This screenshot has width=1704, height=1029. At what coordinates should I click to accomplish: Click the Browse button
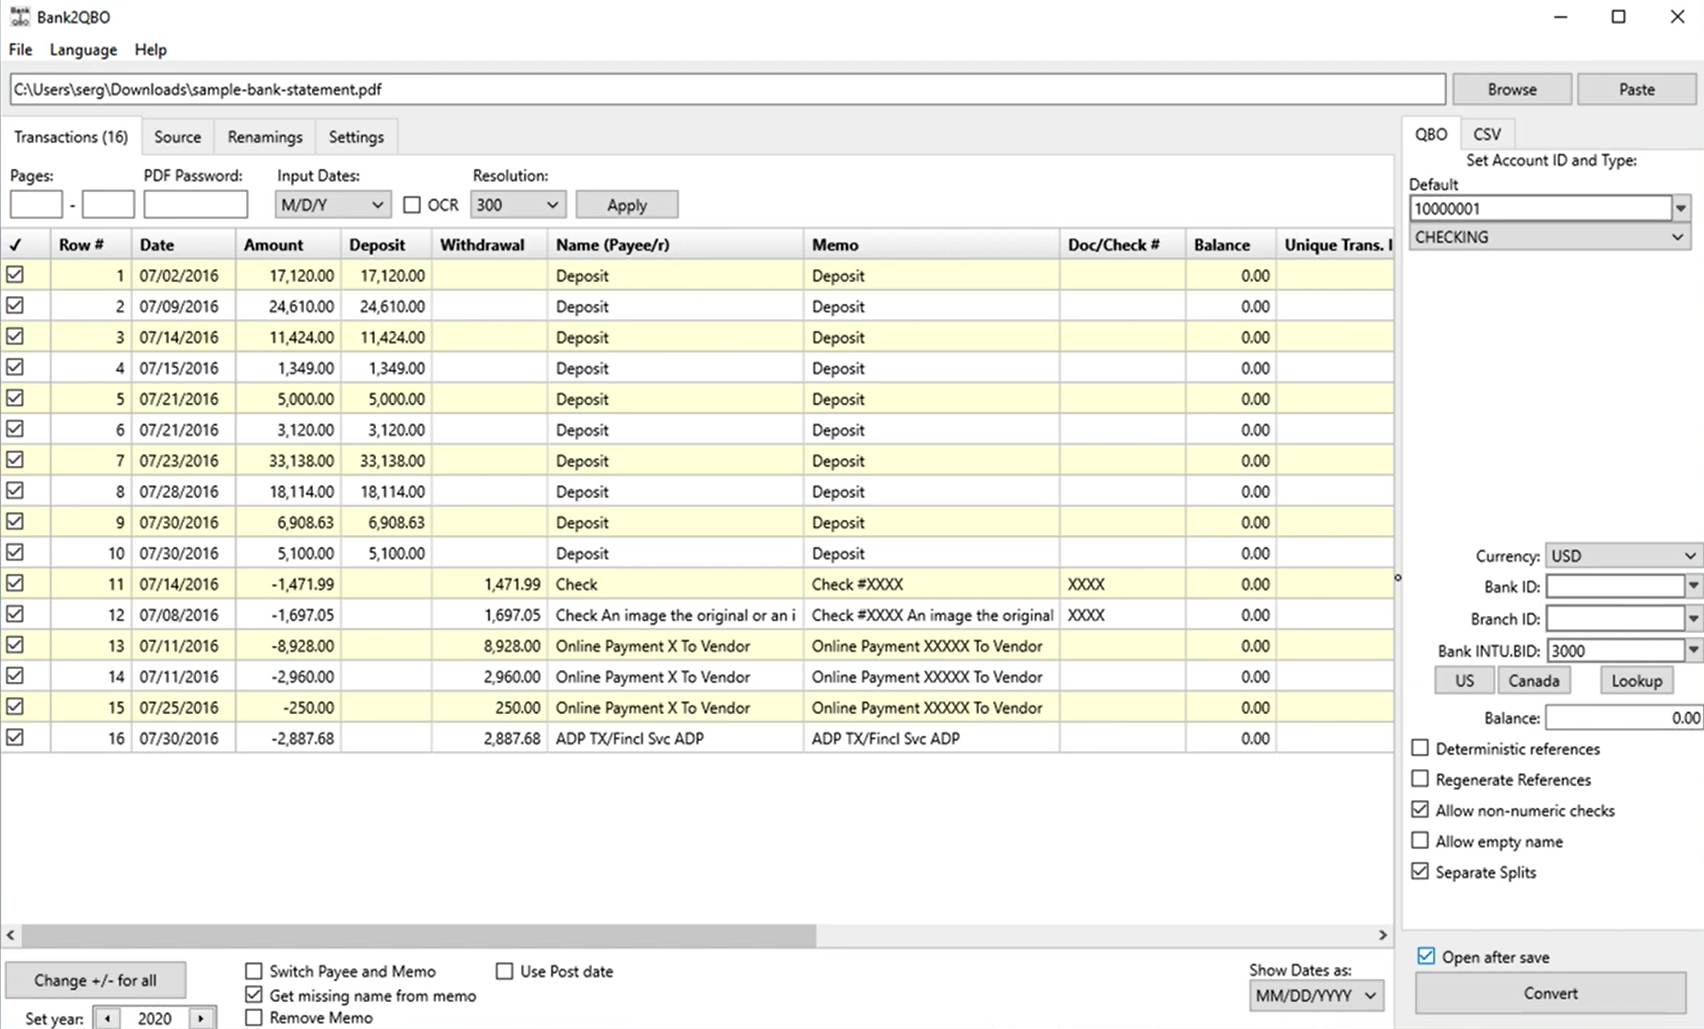coord(1512,89)
